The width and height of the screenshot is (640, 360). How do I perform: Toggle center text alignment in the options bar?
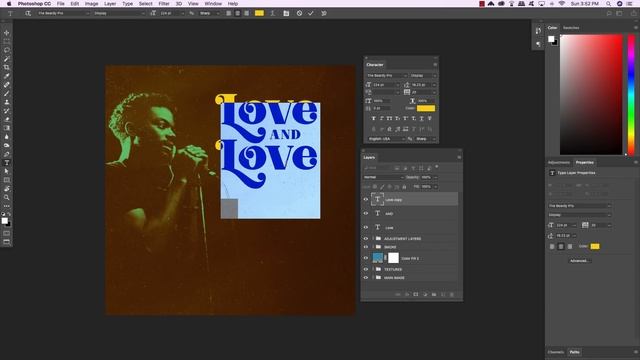coord(238,13)
